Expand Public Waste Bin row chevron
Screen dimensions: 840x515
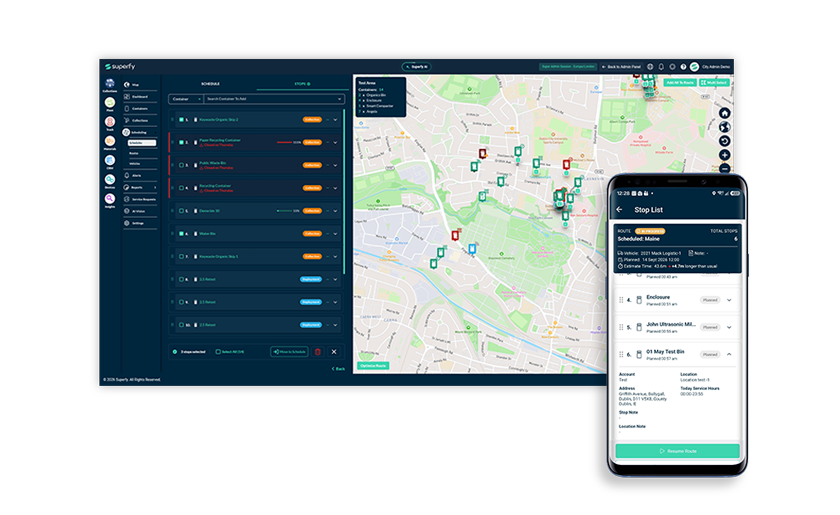(x=335, y=165)
